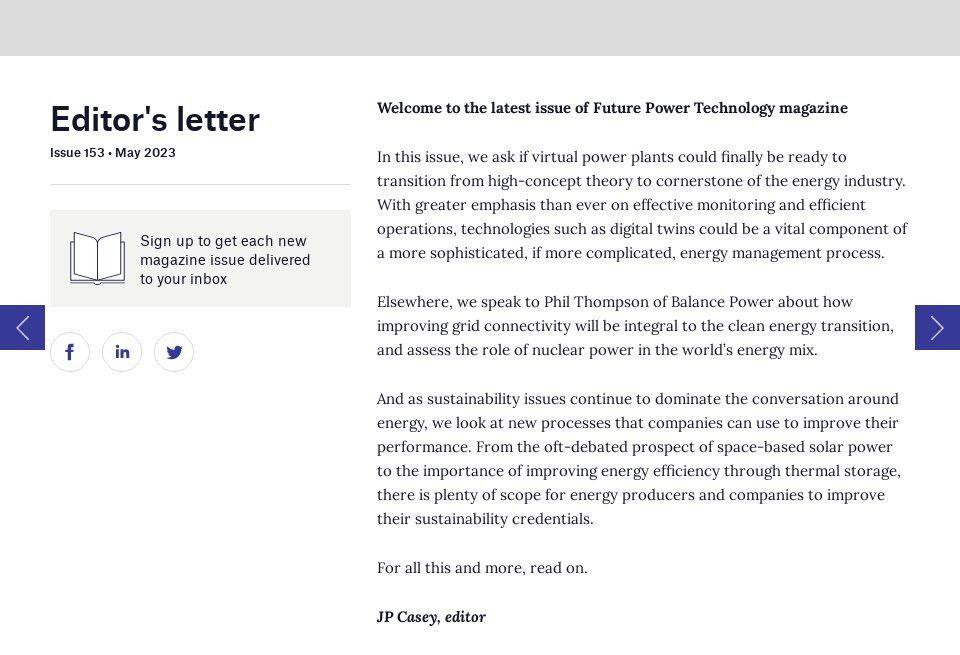This screenshot has height=655, width=960.
Task: Click the 'For all this and more' line
Action: pos(482,568)
